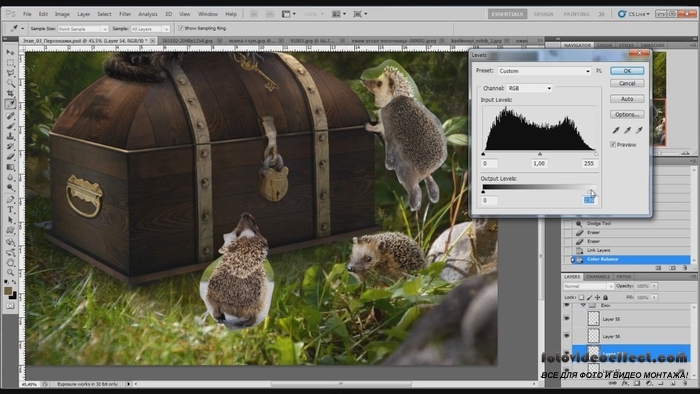Toggle the lock transparent pixels option
The image size is (700, 394).
coord(581,297)
